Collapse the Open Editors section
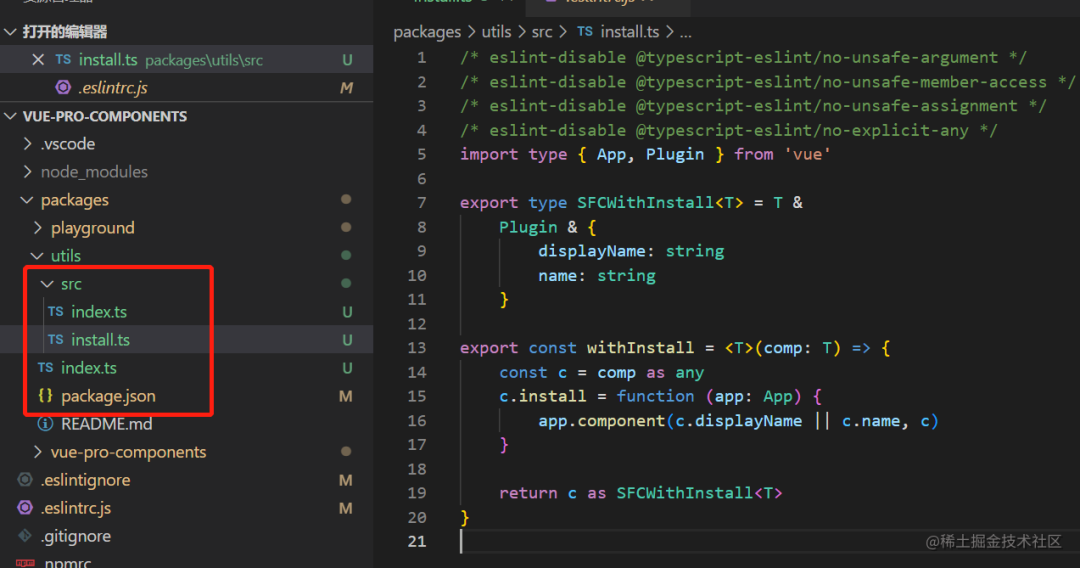This screenshot has width=1080, height=568. click(10, 32)
